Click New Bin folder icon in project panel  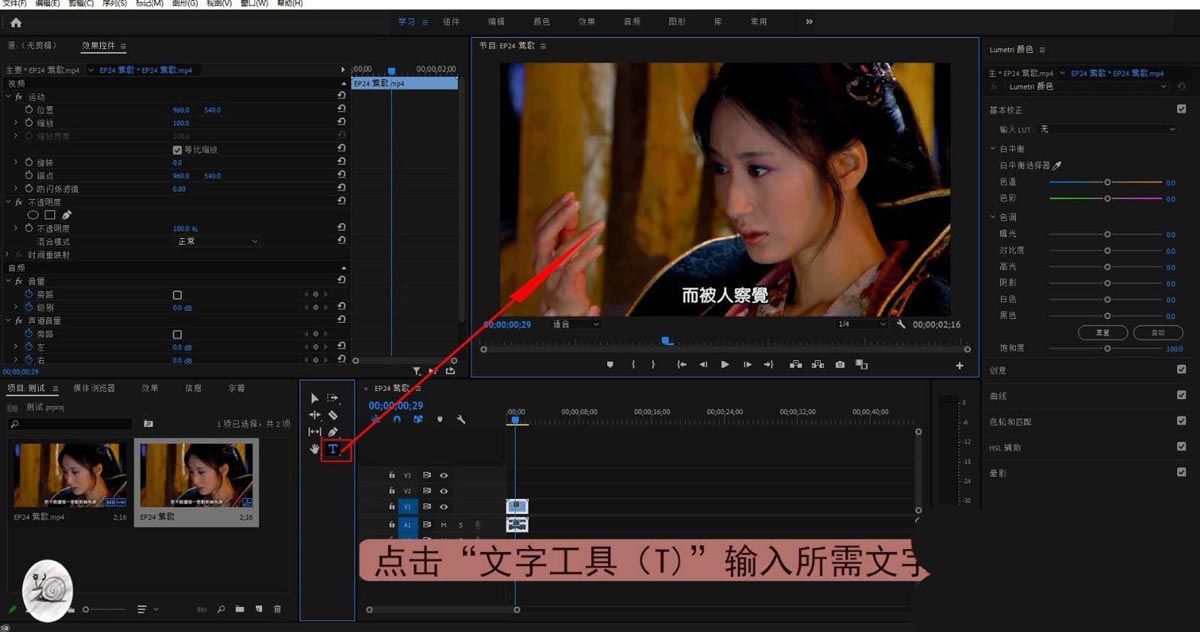pyautogui.click(x=240, y=608)
